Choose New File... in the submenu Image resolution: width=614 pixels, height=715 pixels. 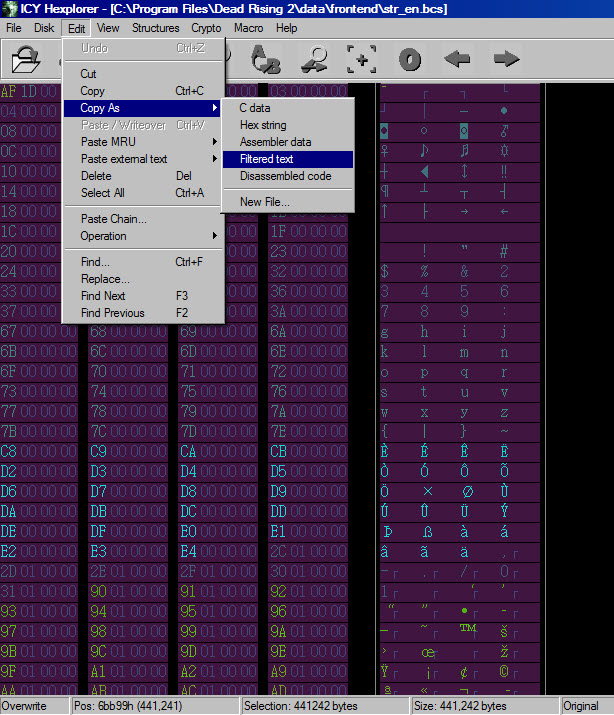coord(288,202)
